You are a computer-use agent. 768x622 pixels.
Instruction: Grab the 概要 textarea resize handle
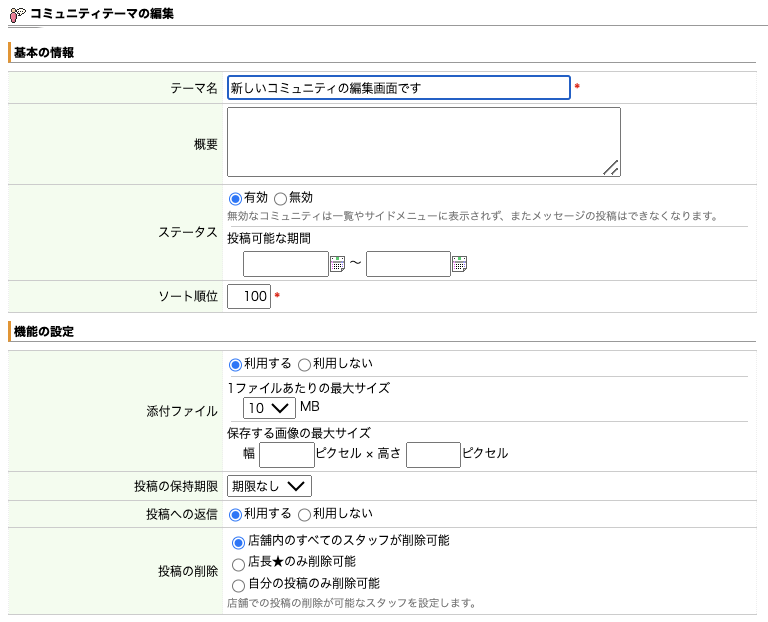point(611,168)
